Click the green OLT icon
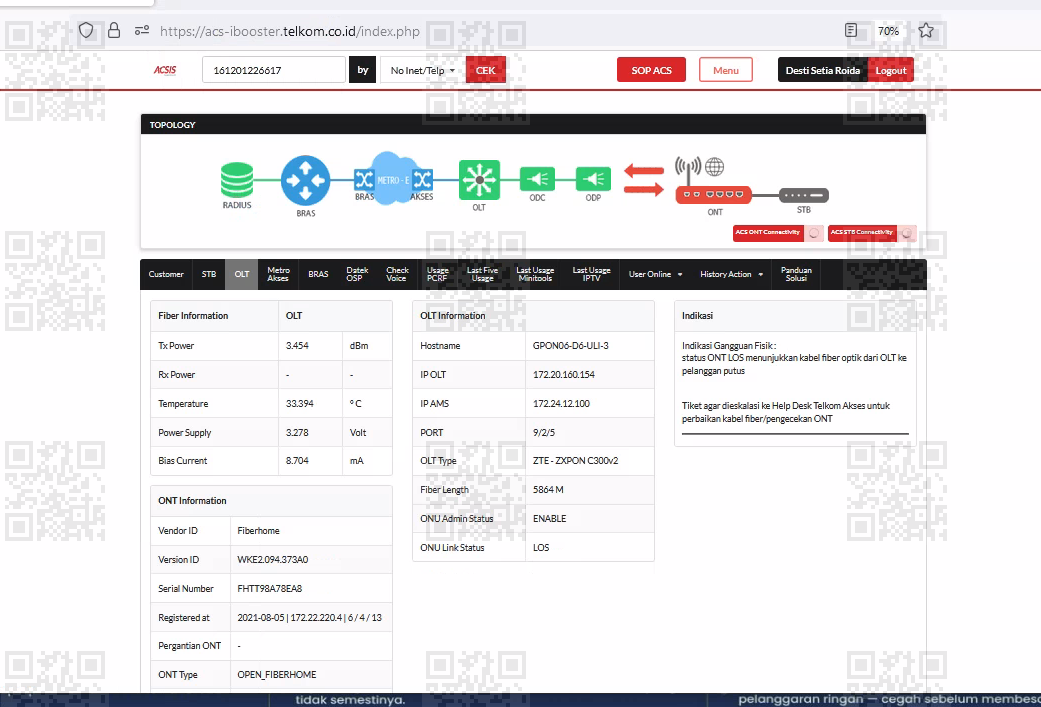 pos(479,180)
